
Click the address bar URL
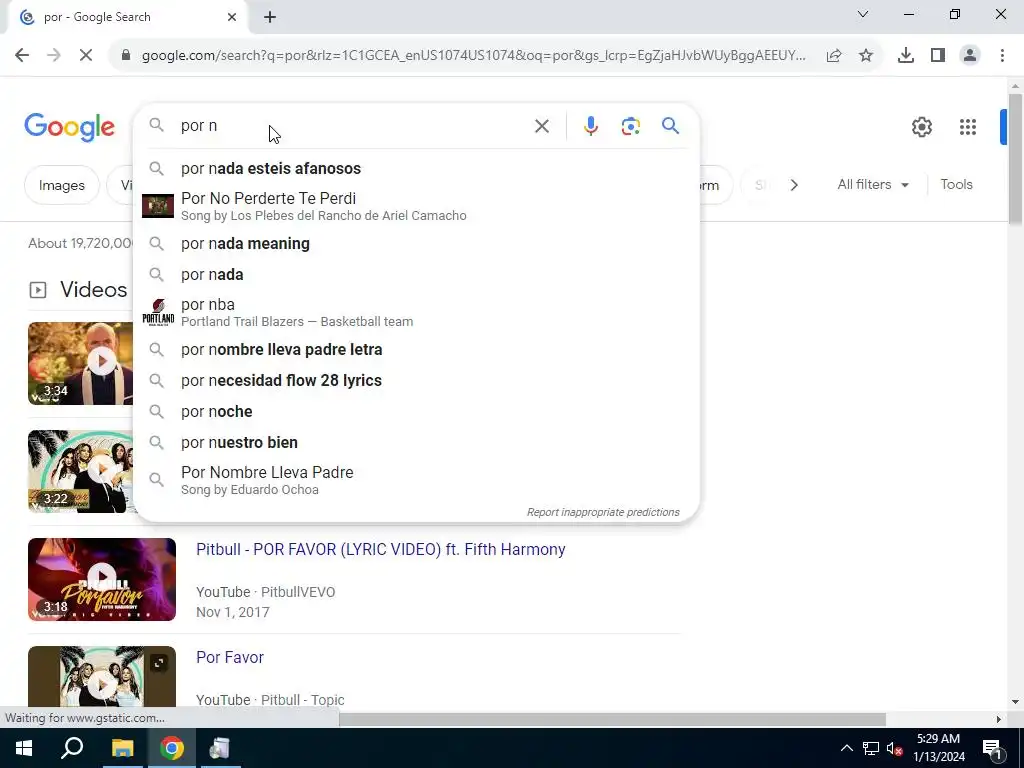pos(473,56)
